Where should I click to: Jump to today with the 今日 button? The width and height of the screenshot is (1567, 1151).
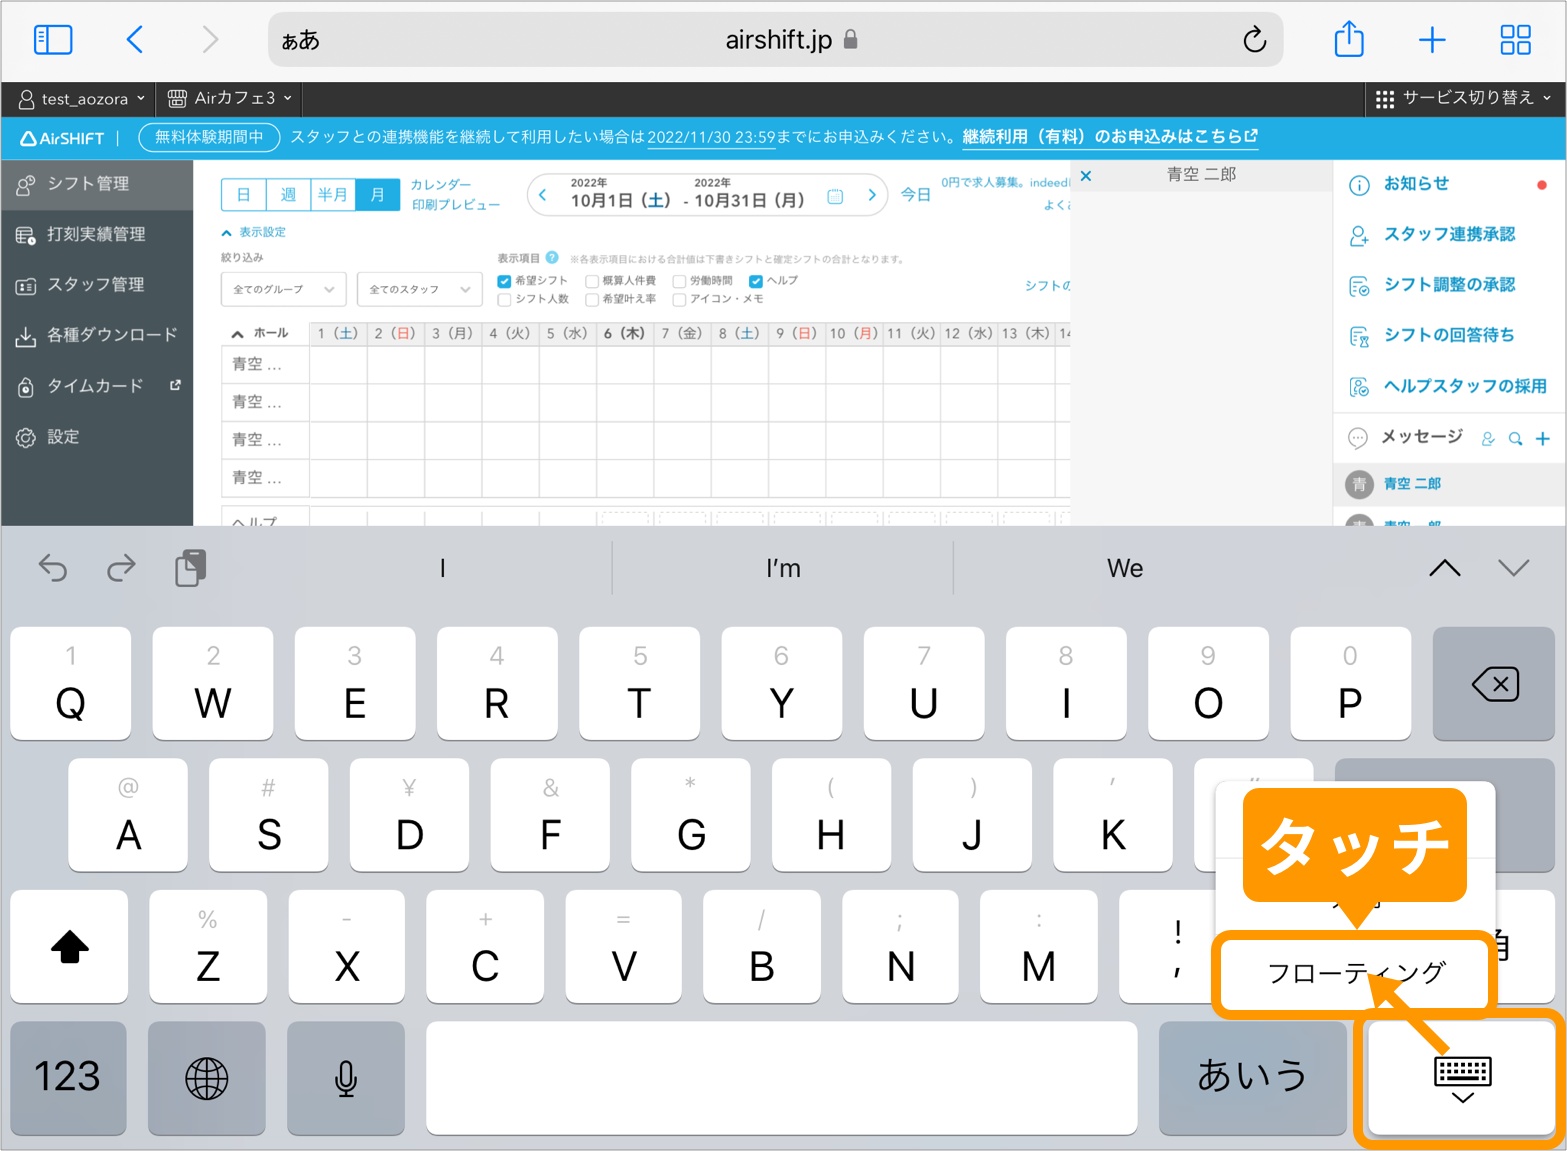915,194
